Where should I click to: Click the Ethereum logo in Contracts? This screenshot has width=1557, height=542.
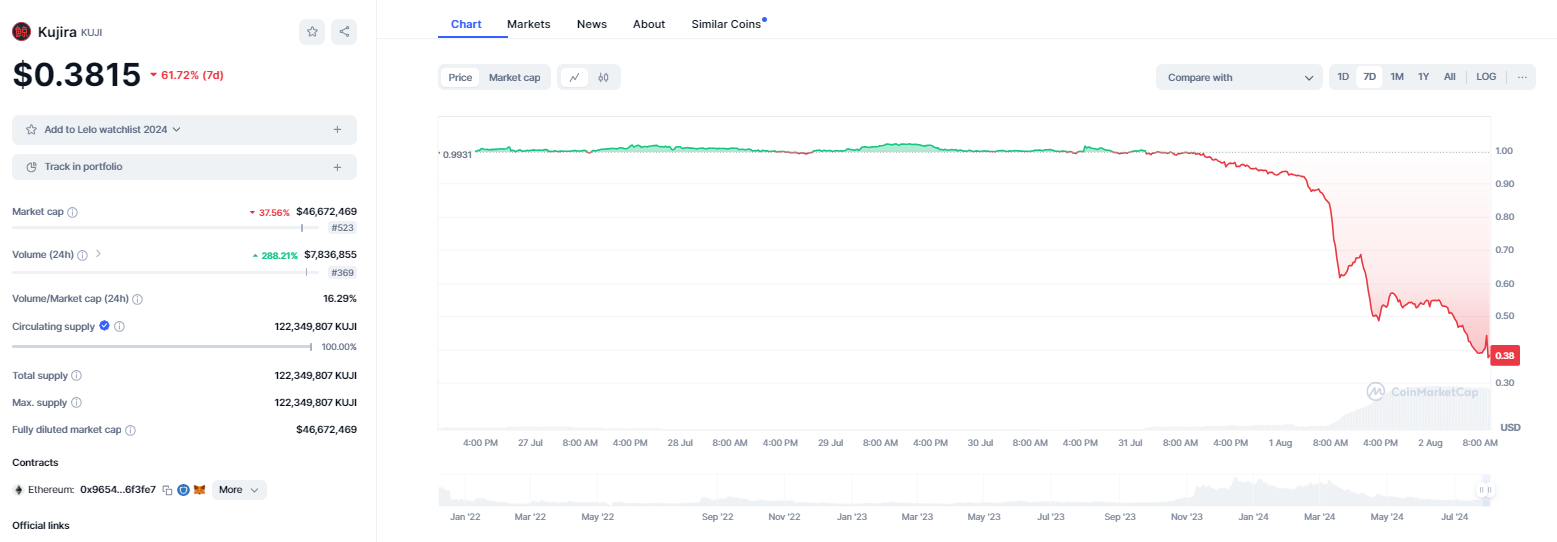pyautogui.click(x=17, y=490)
